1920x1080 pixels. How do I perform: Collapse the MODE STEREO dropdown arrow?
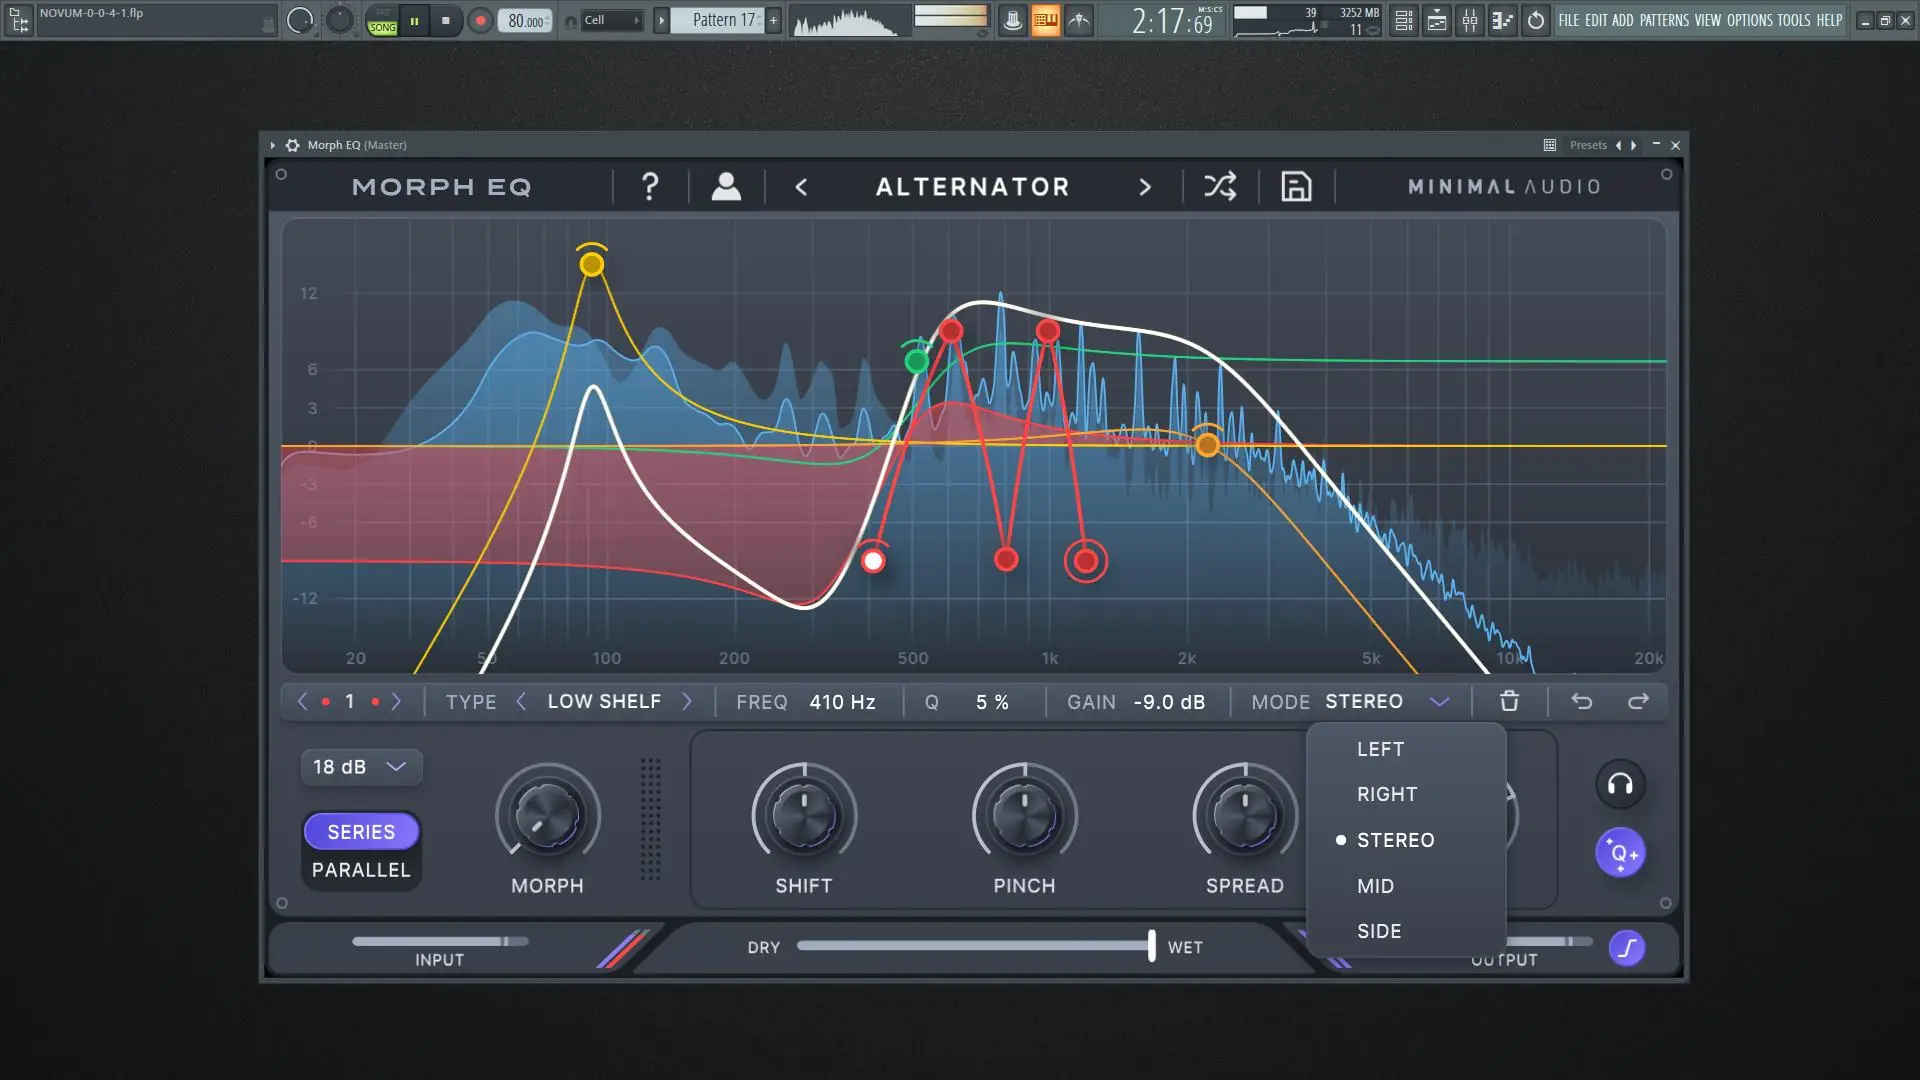coord(1439,702)
